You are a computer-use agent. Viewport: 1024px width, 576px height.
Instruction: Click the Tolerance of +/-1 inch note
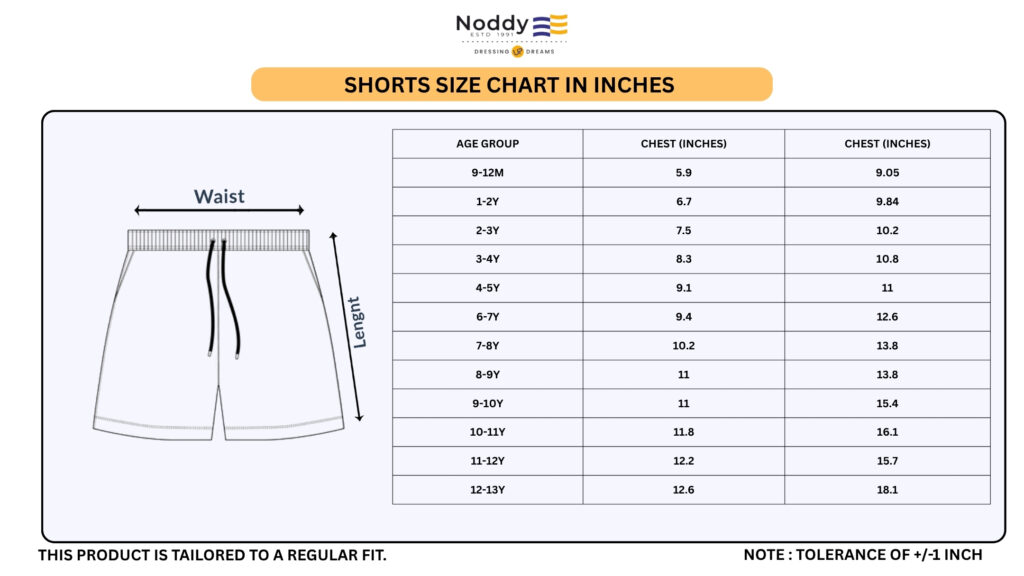click(863, 555)
